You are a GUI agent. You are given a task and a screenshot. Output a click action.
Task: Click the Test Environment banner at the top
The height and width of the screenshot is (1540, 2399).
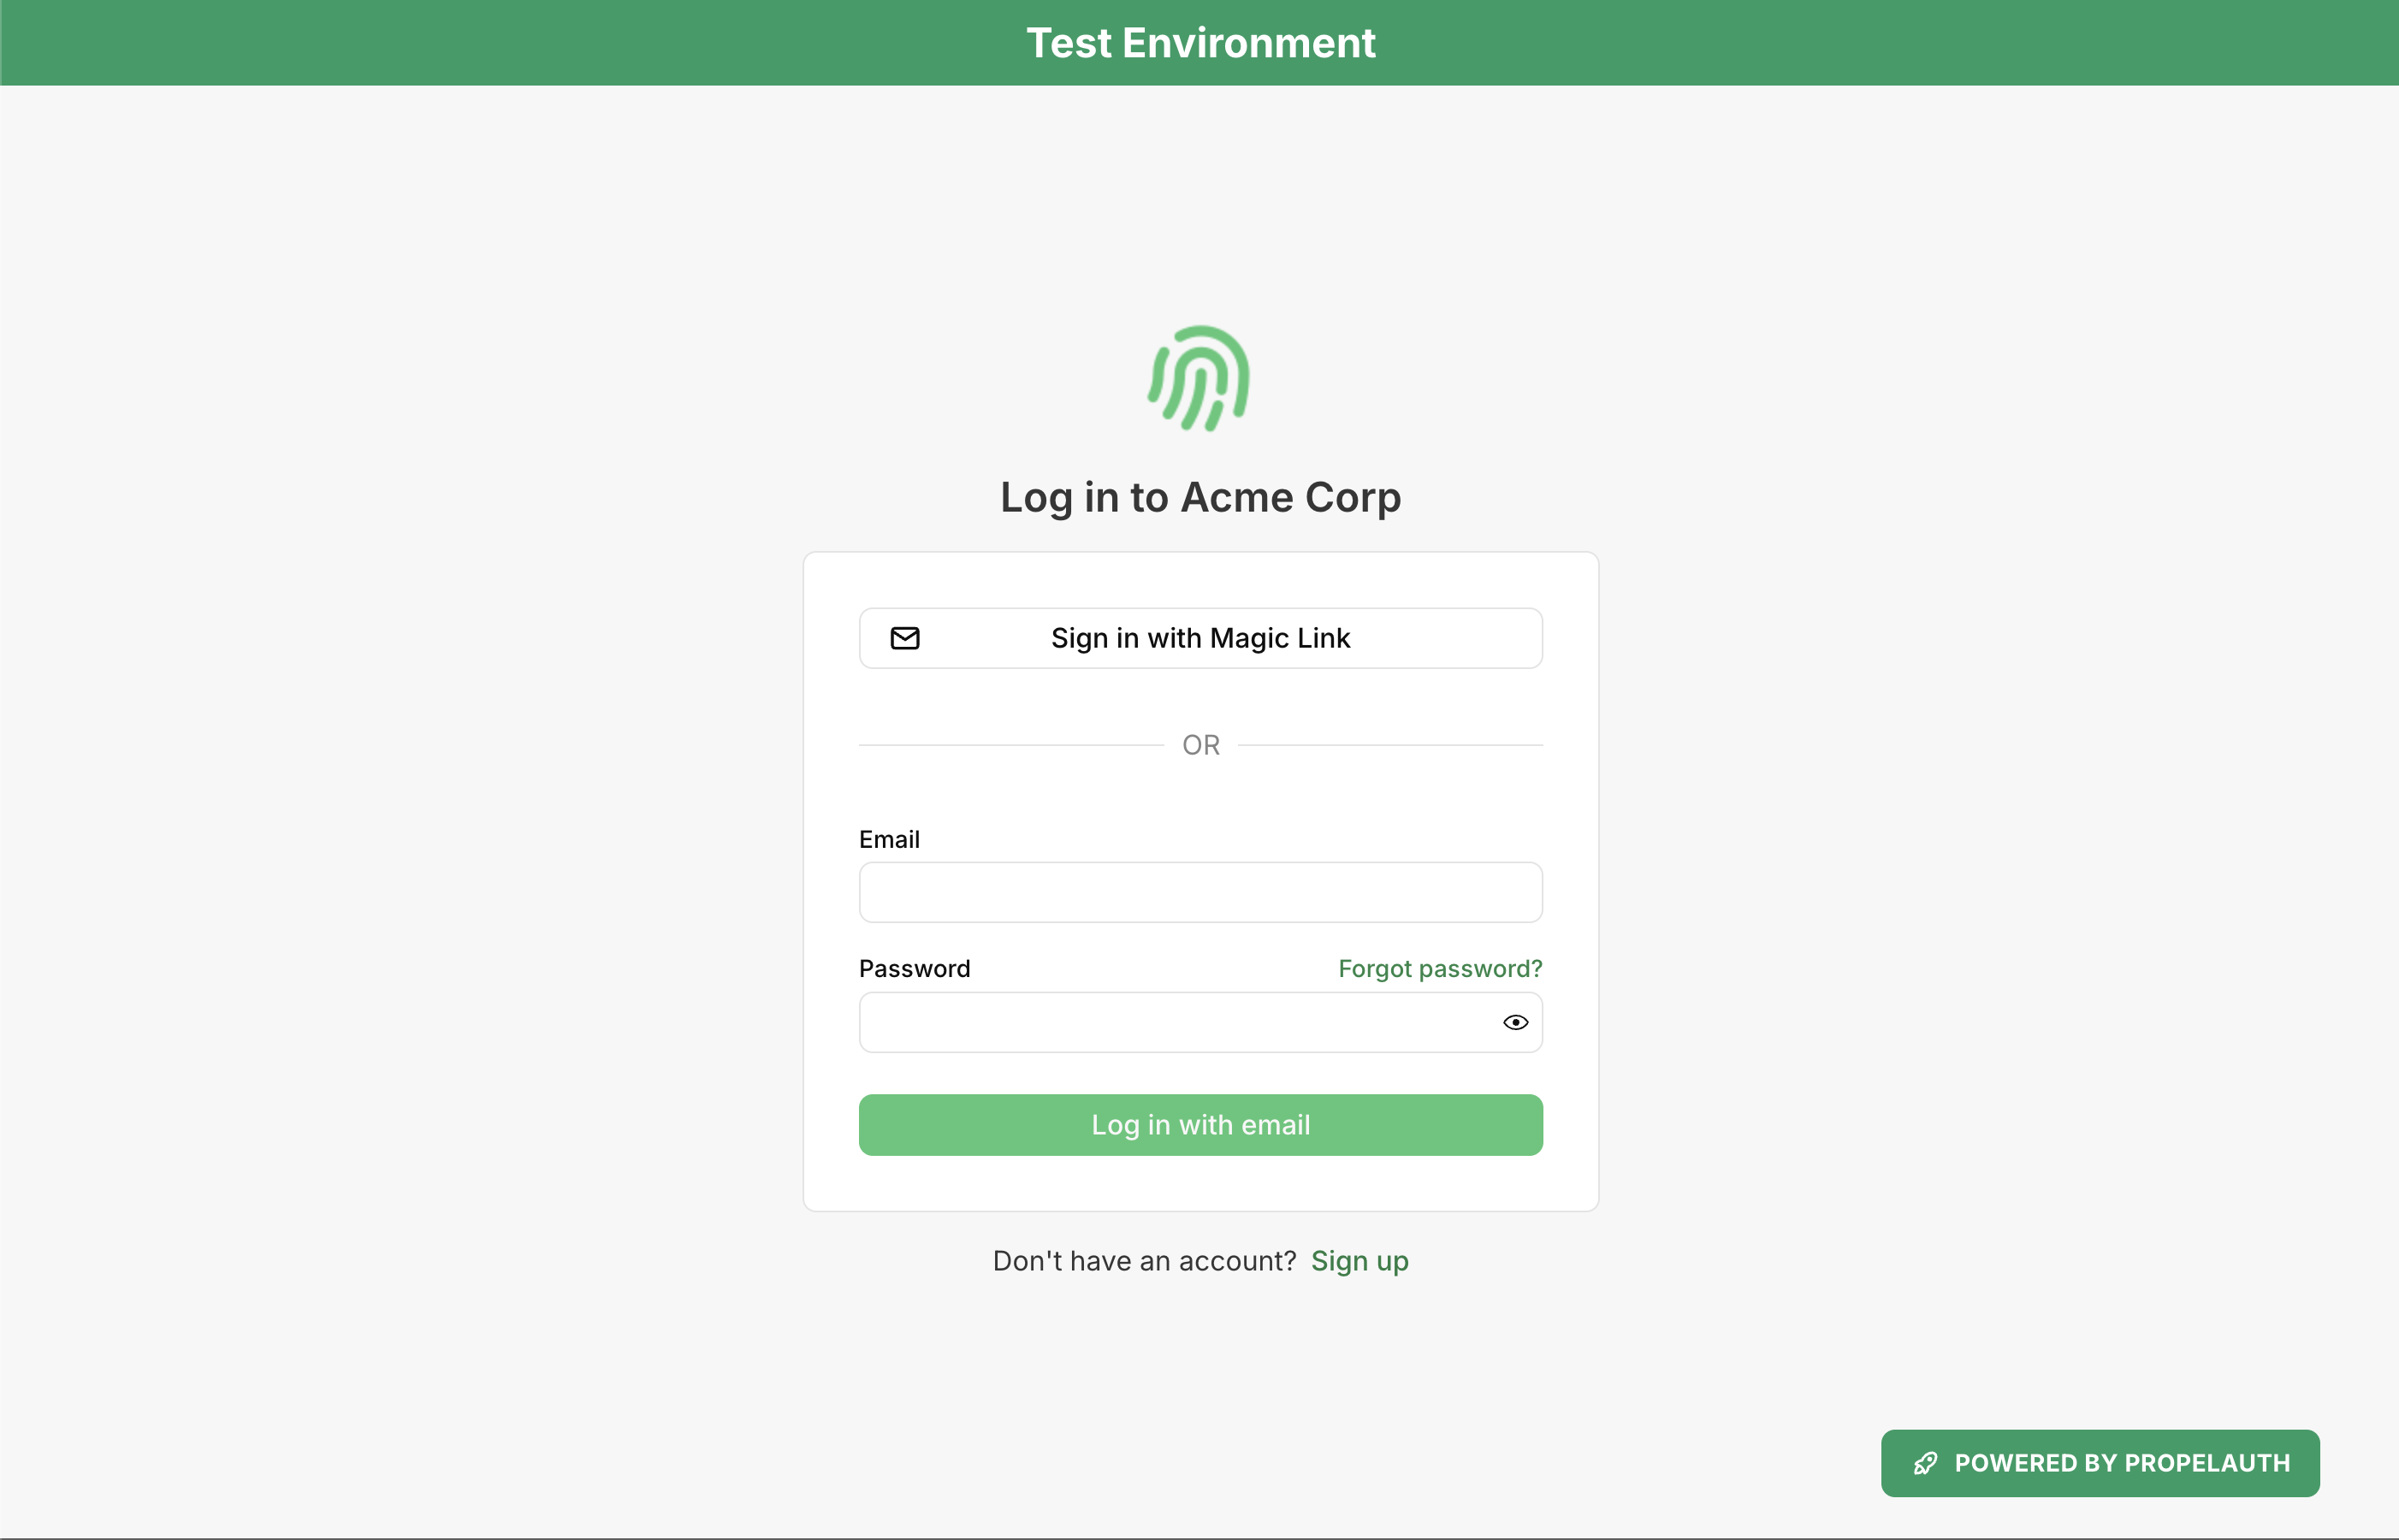1200,42
